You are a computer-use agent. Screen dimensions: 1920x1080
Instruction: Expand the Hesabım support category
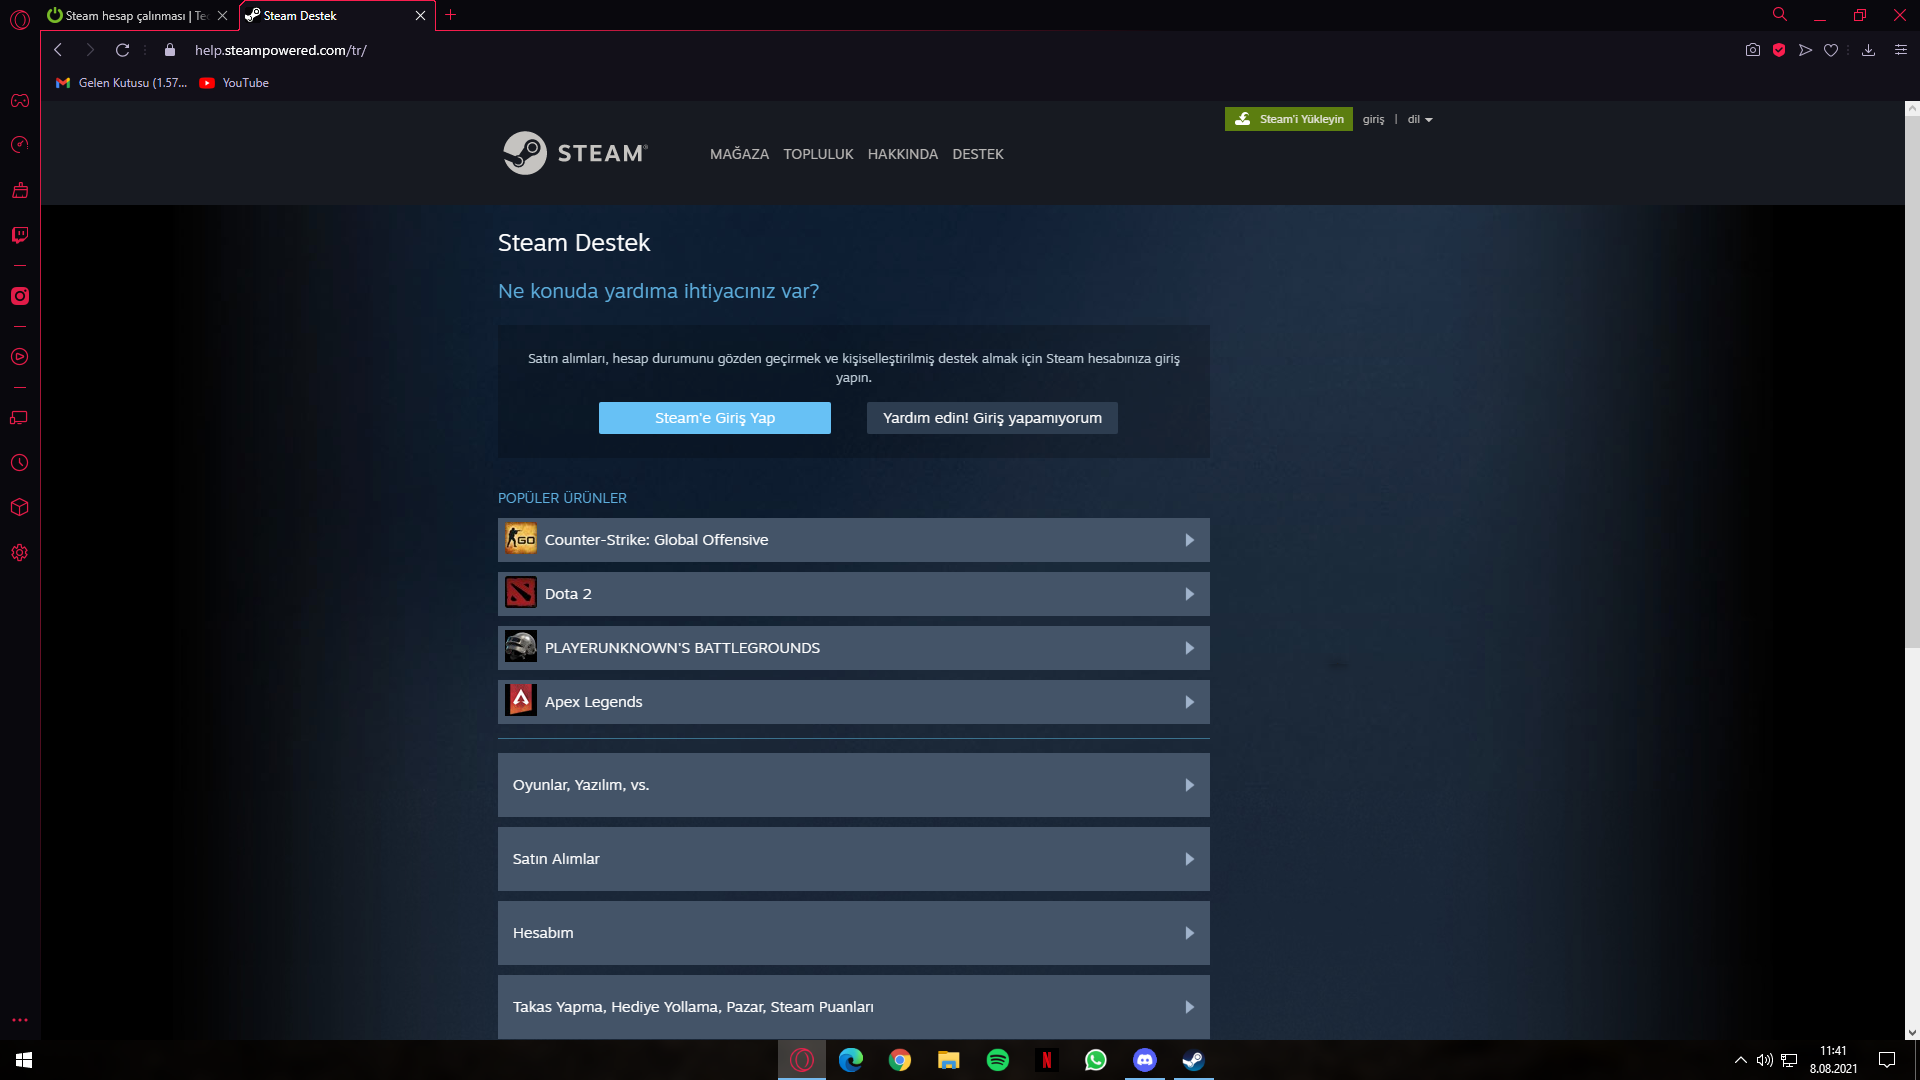(x=853, y=933)
